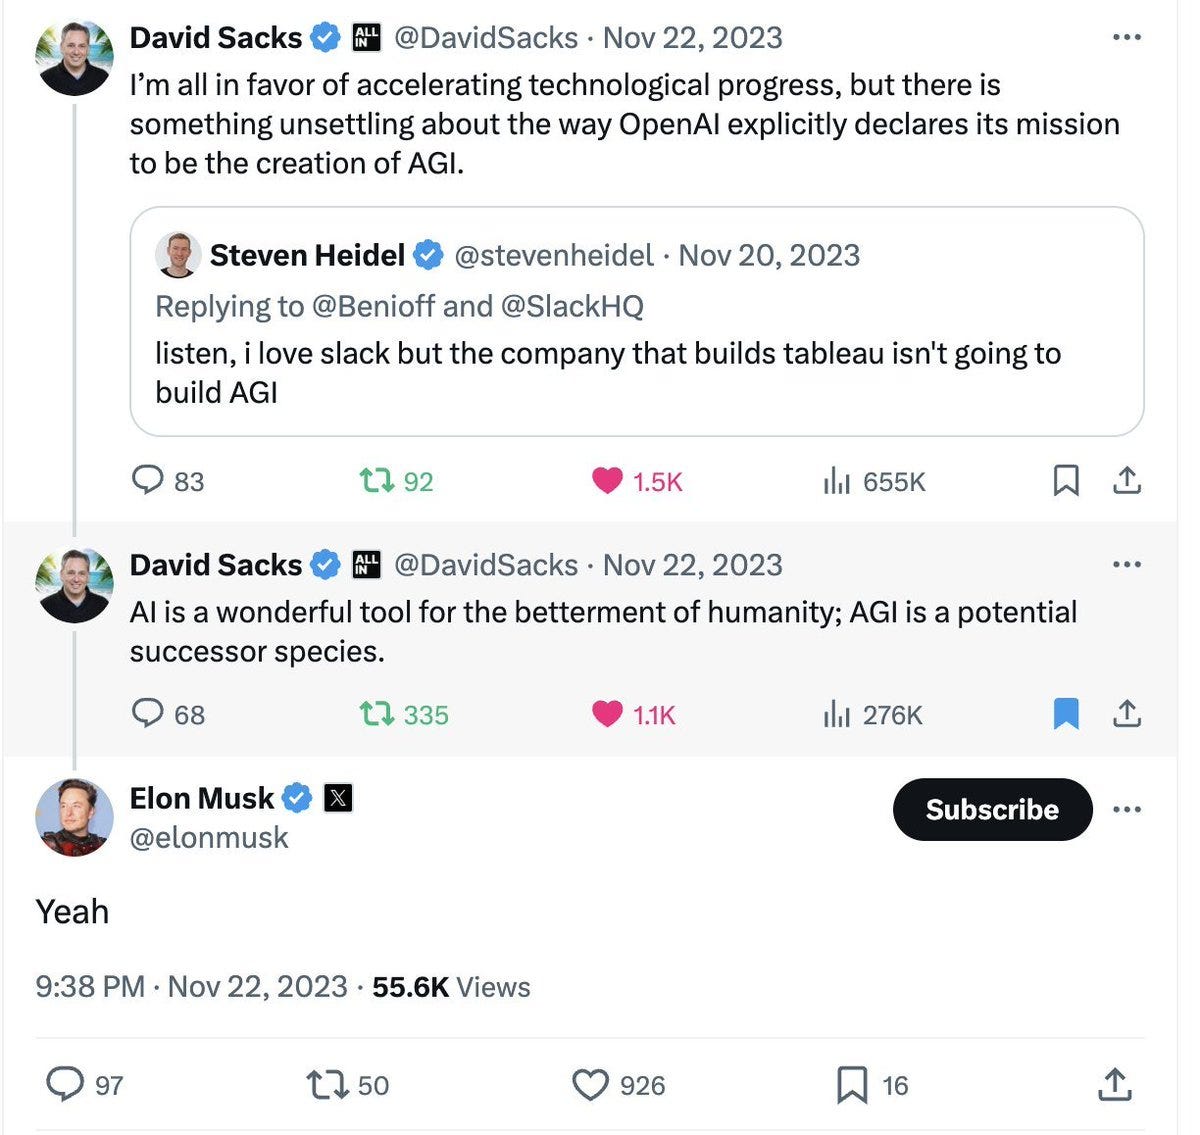
Task: Subscribe to Elon Musk
Action: (992, 809)
